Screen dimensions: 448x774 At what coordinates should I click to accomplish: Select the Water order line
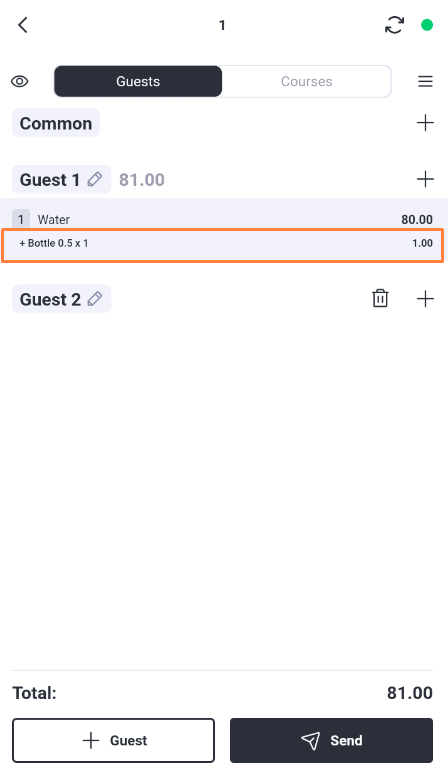tap(224, 219)
